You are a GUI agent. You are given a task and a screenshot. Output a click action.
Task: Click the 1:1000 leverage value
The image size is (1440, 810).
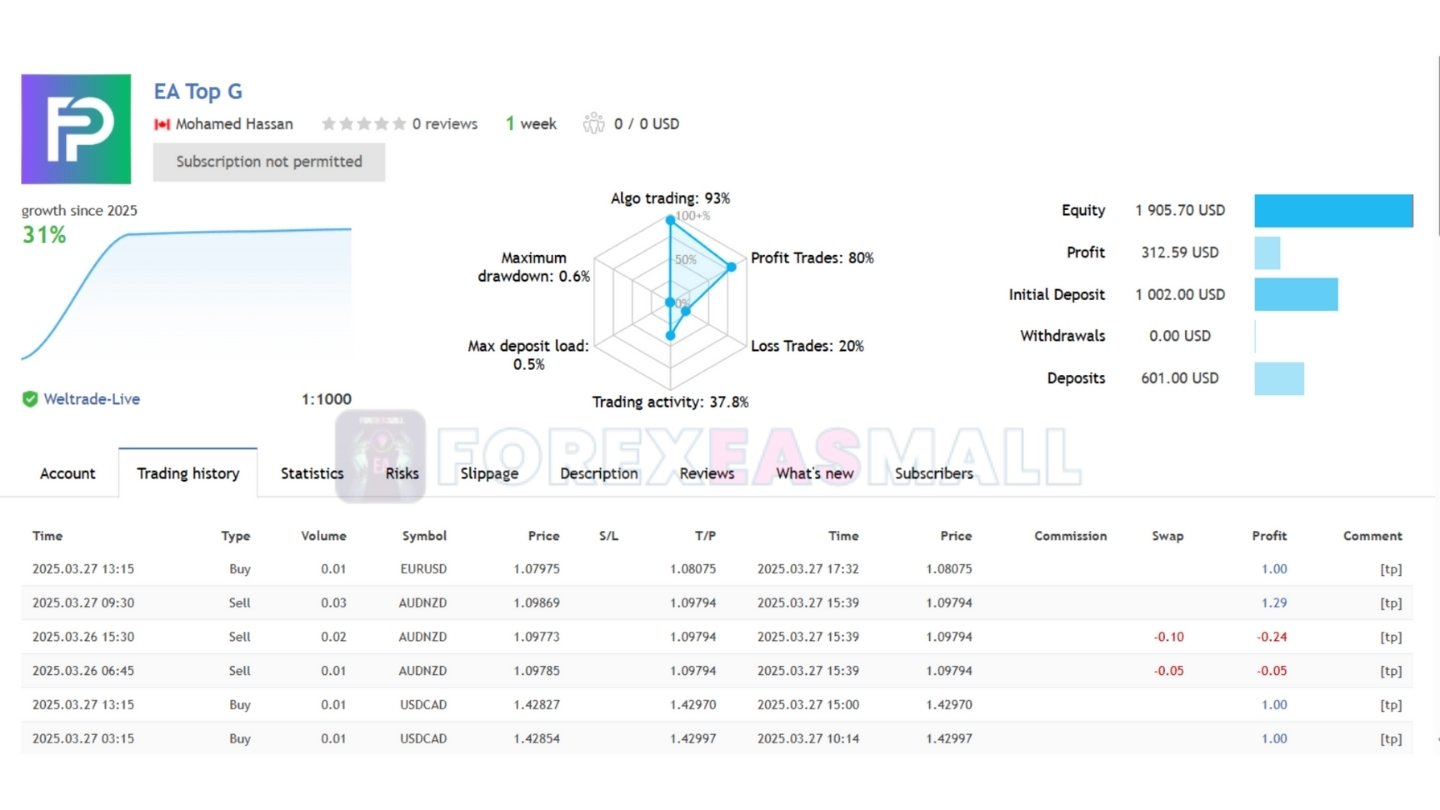326,399
